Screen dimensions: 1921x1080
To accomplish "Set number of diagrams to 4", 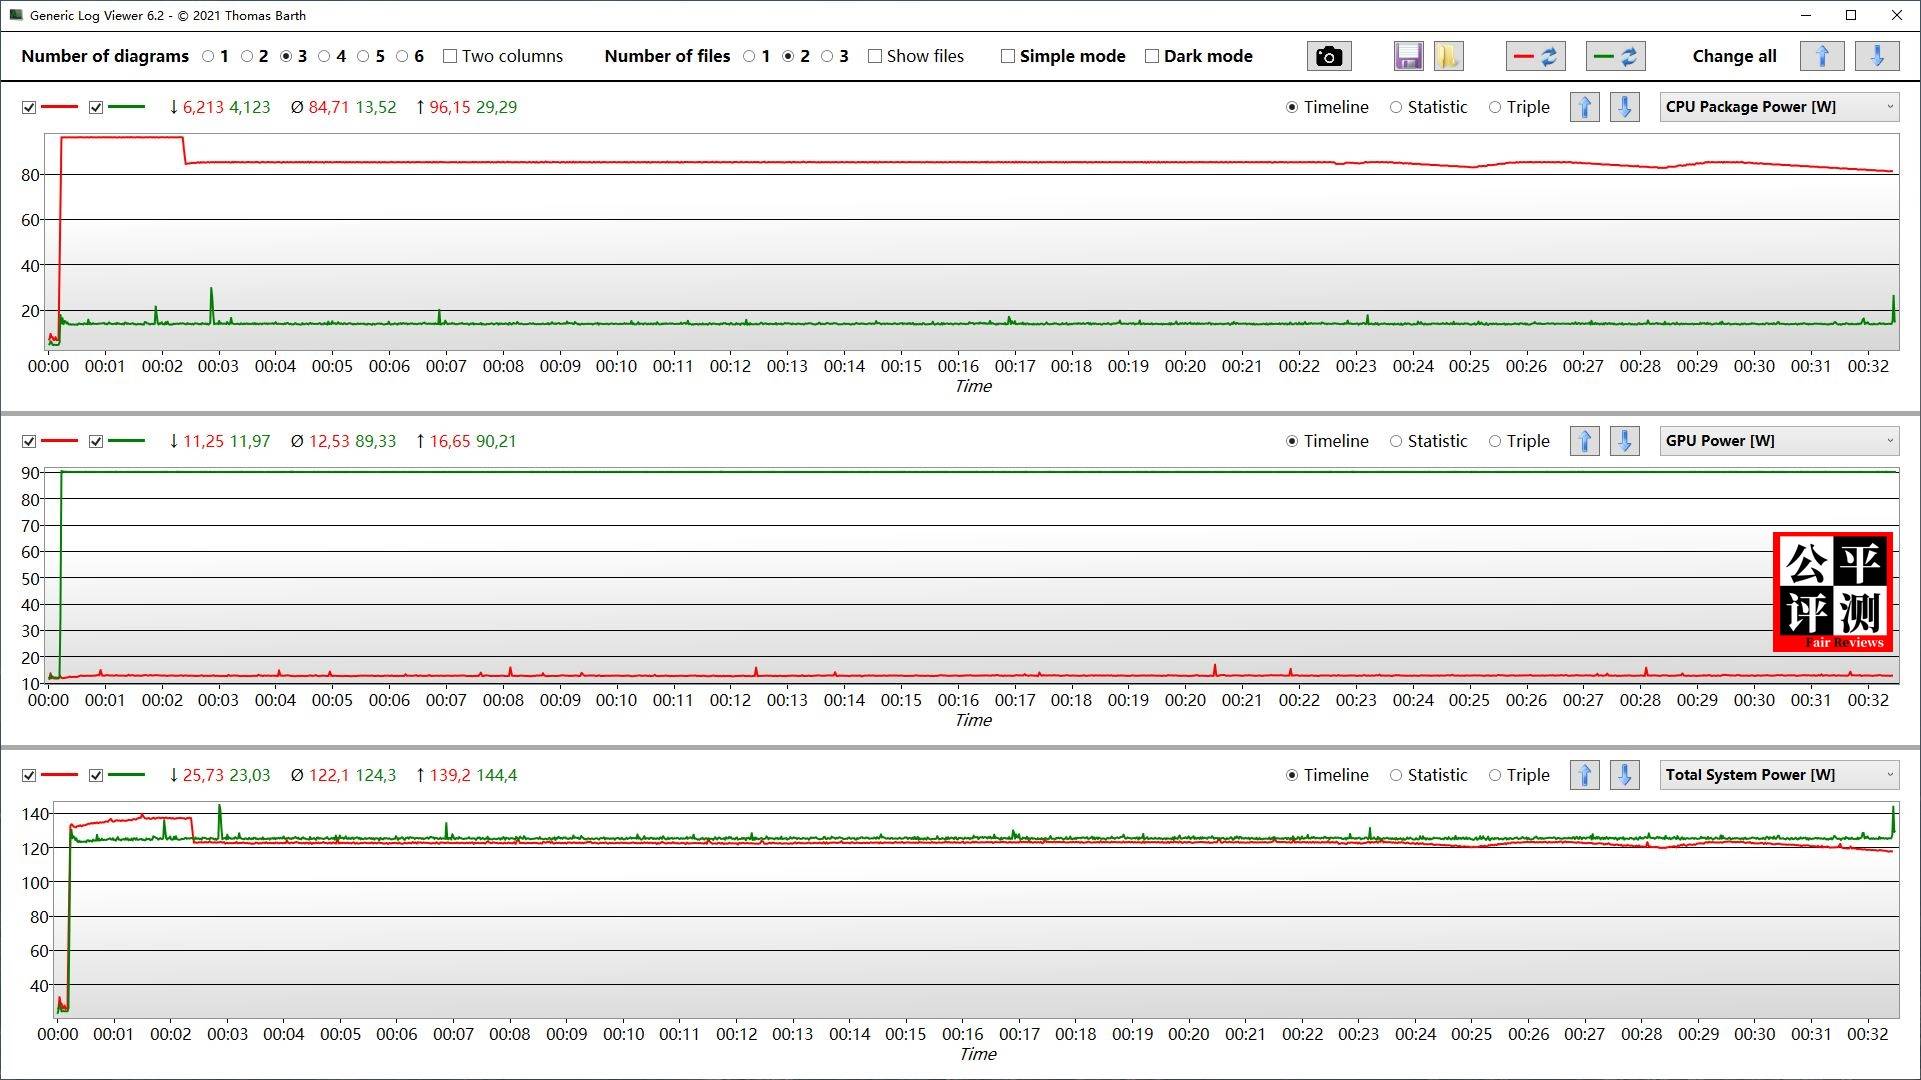I will coord(325,56).
